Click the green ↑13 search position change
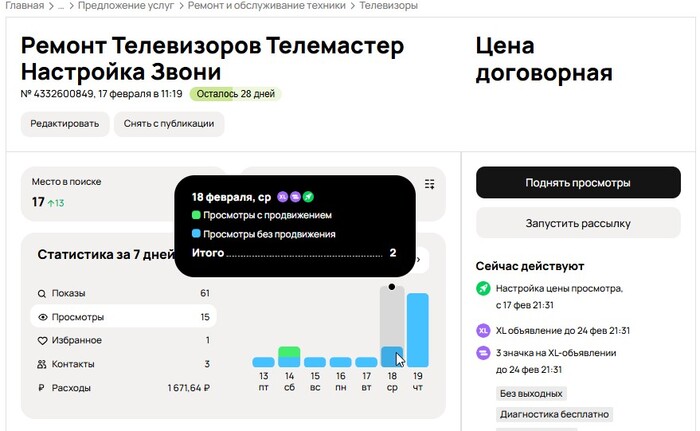Screen dimensions: 700x431 [56, 203]
